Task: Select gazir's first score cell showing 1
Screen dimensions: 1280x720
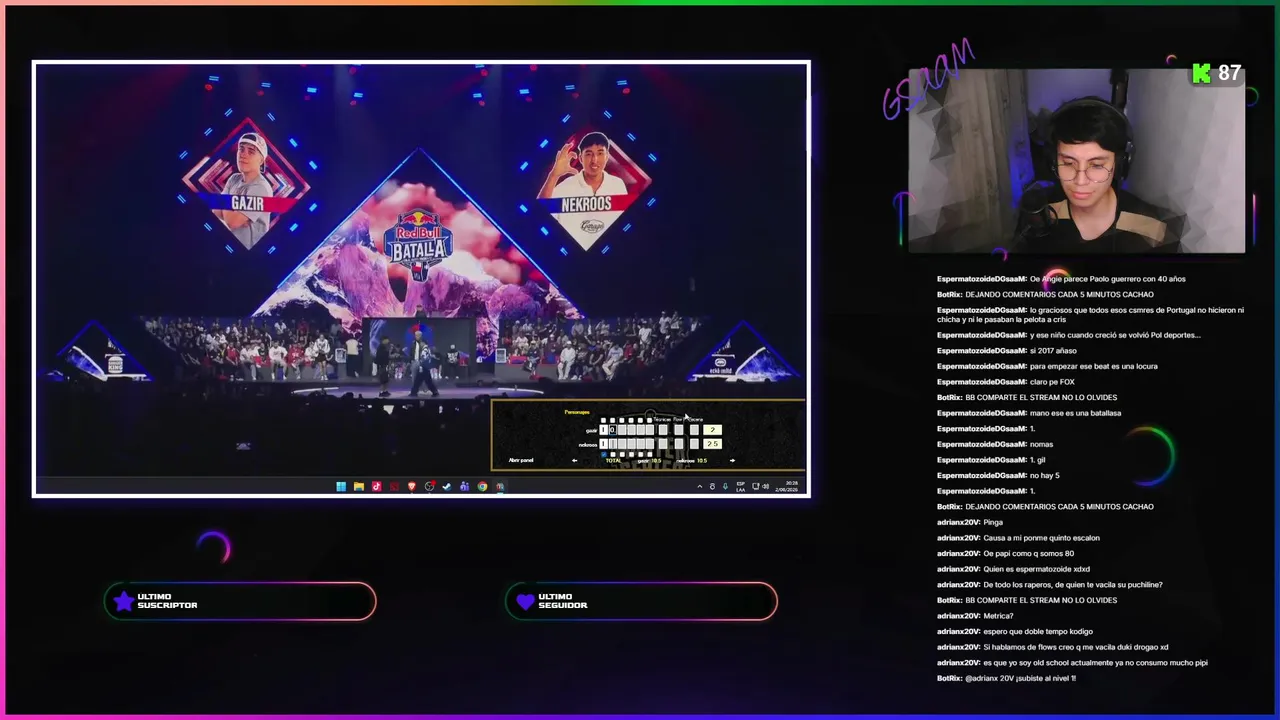Action: point(603,430)
